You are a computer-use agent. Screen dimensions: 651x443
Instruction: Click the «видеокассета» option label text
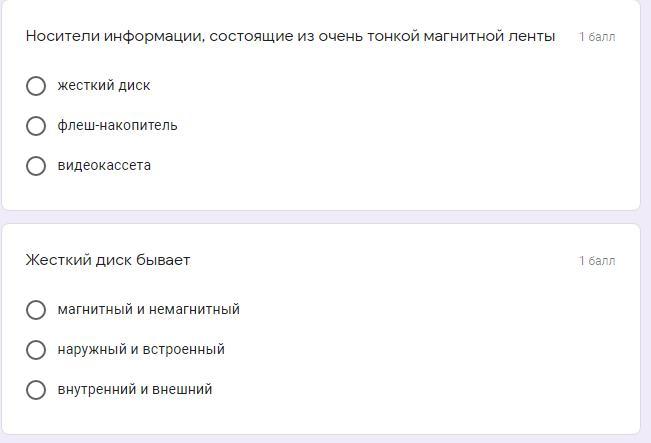point(104,166)
